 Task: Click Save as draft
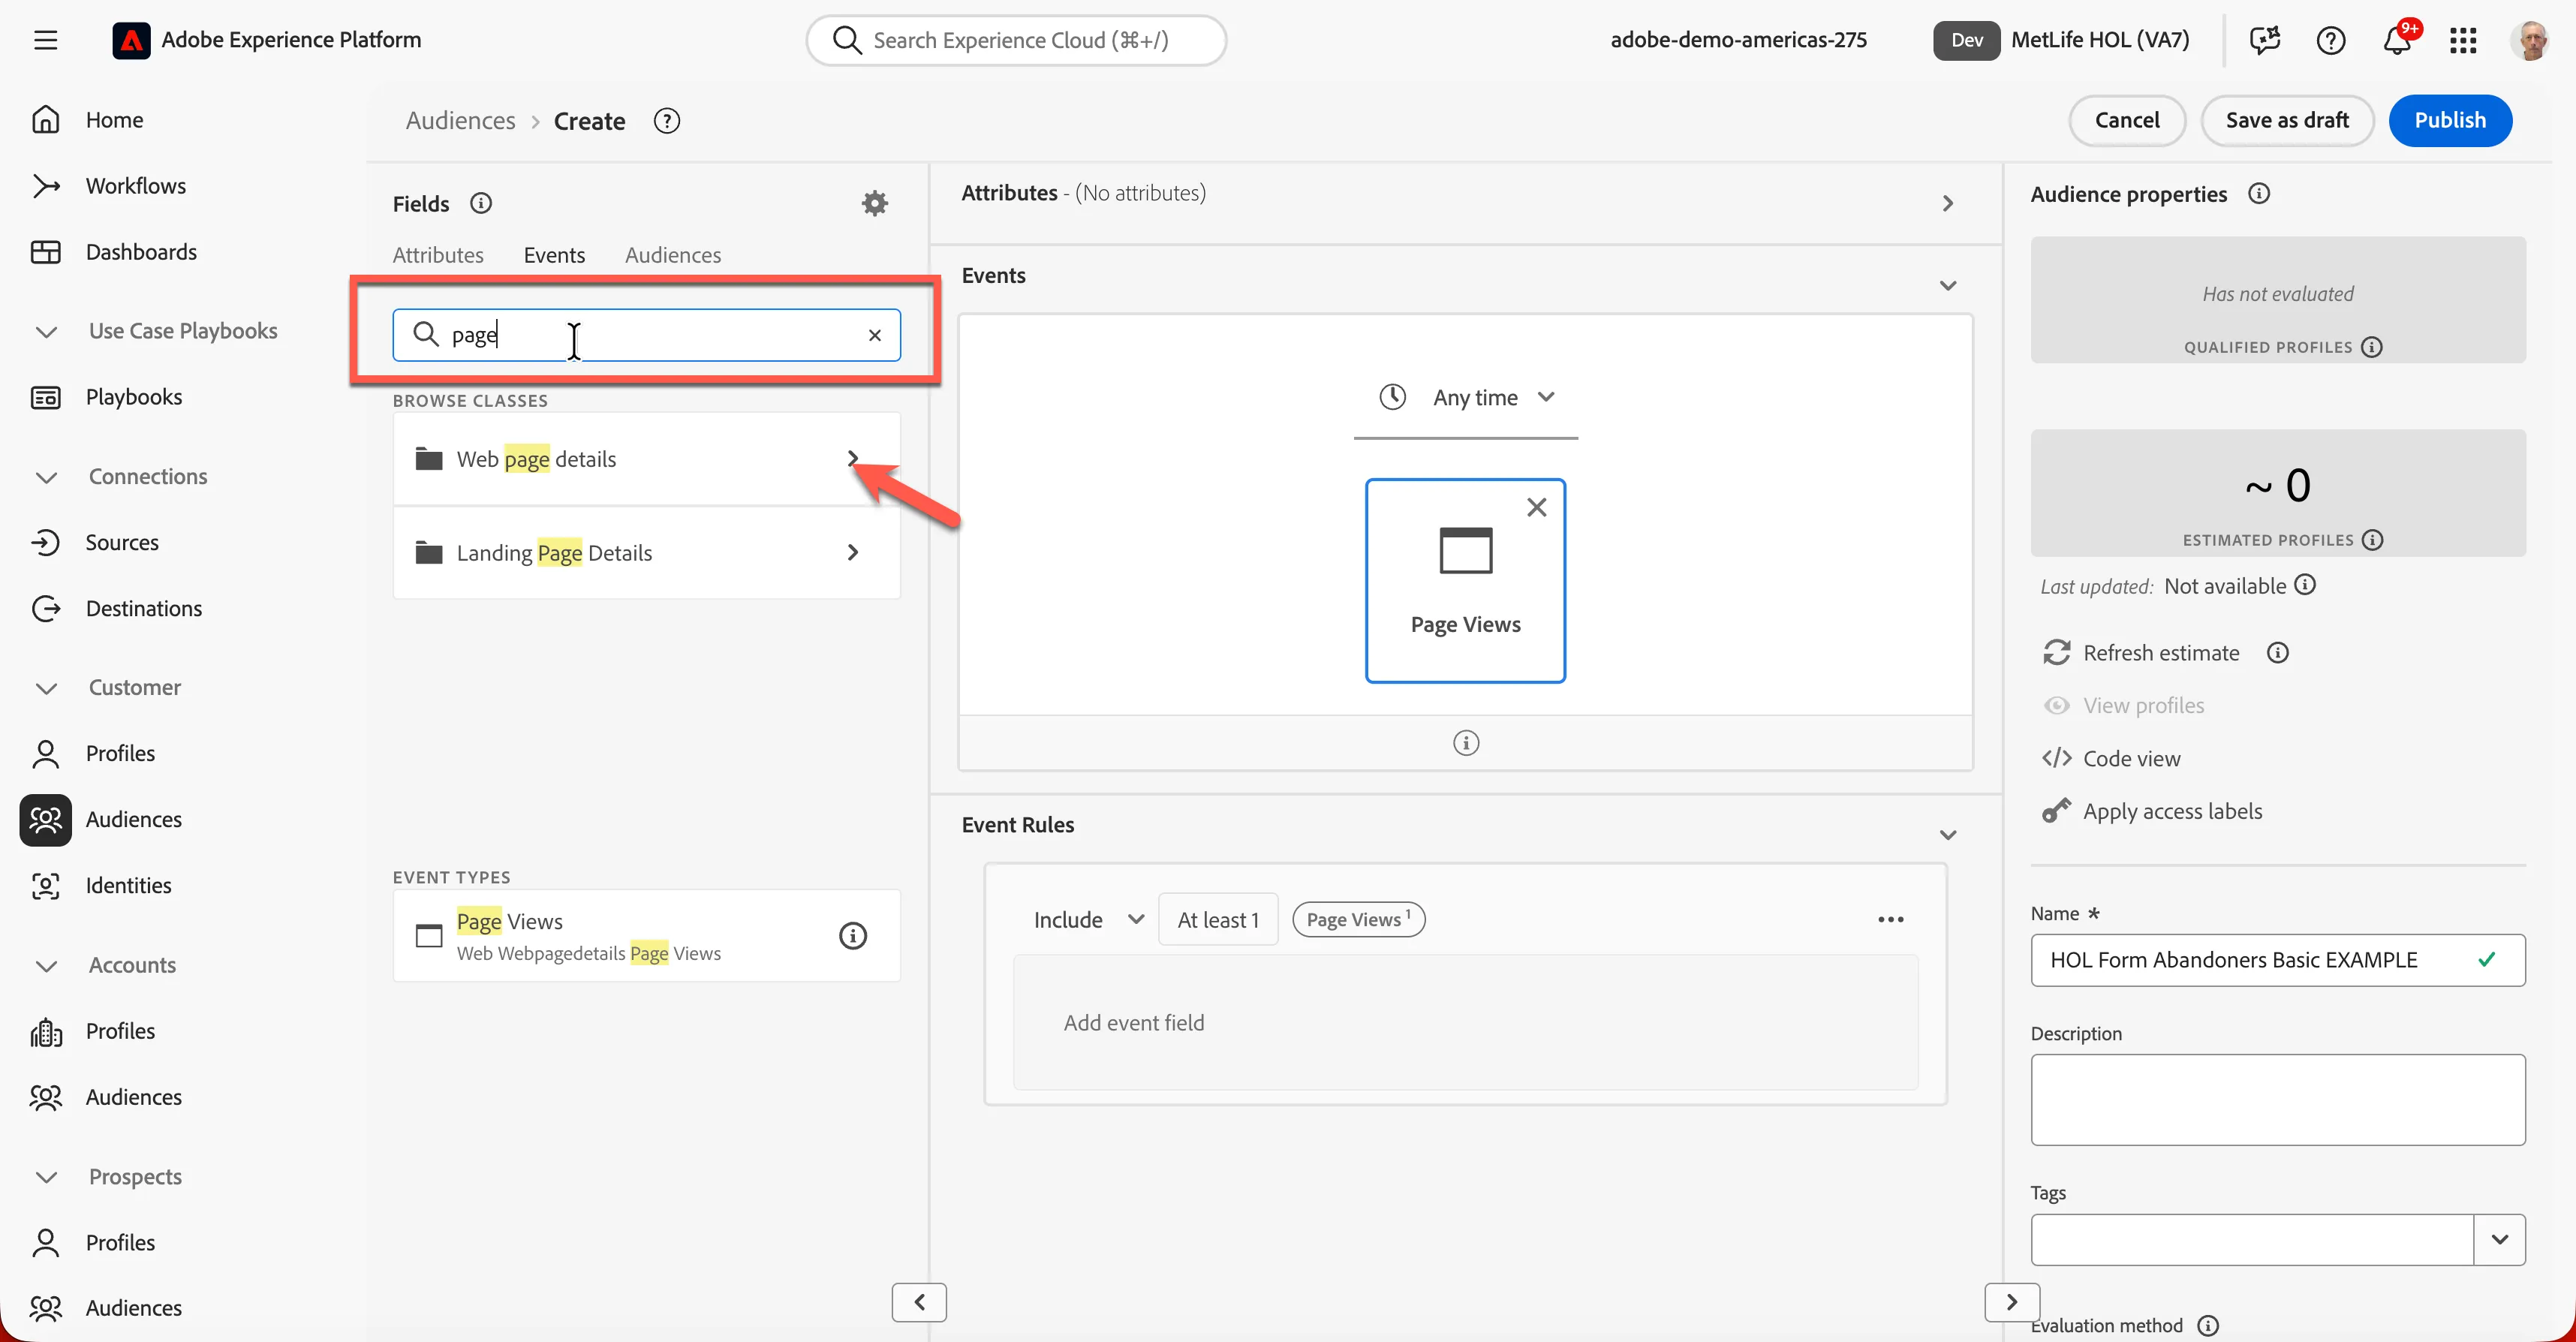click(2287, 120)
